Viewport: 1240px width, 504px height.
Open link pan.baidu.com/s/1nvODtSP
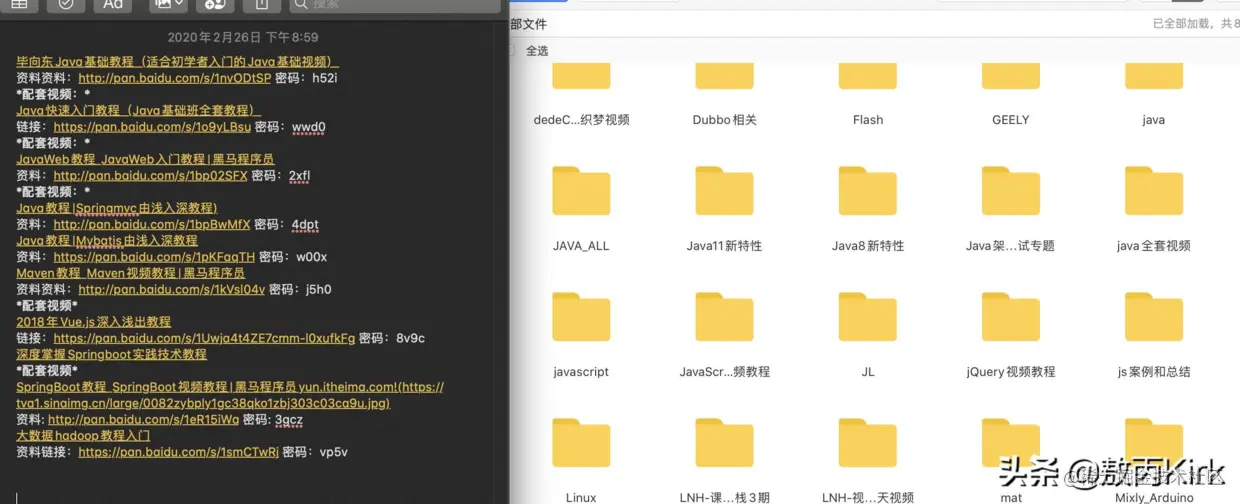coord(174,78)
